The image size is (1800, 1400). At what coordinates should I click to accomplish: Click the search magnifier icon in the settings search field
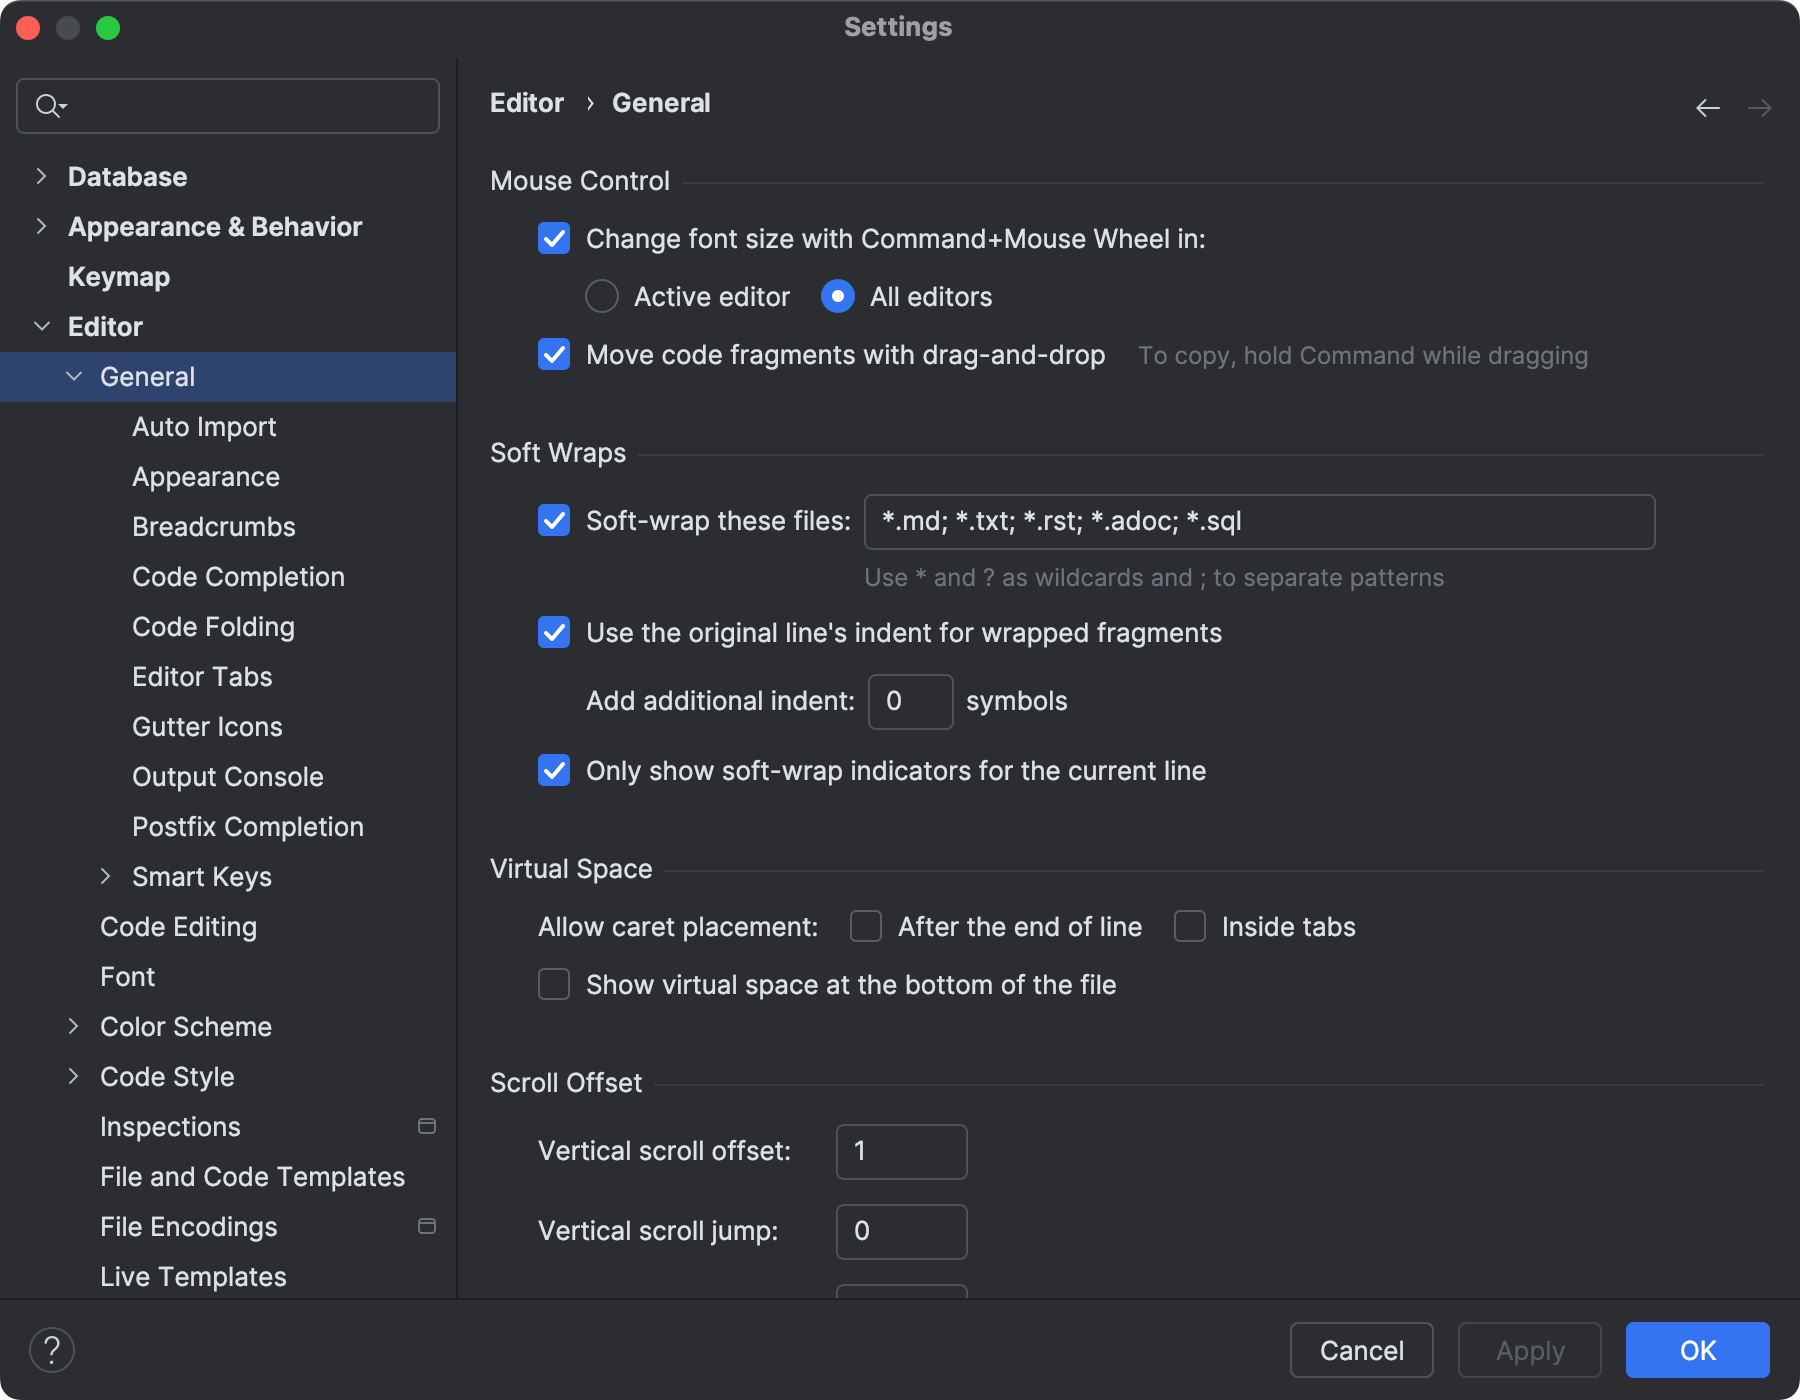coord(48,105)
